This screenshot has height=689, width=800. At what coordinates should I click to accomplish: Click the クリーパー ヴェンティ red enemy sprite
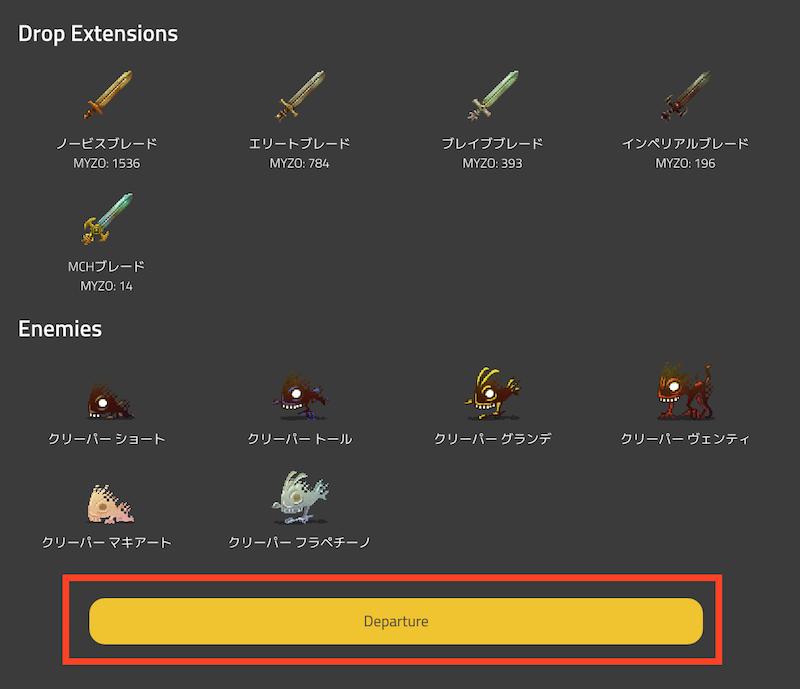click(685, 392)
